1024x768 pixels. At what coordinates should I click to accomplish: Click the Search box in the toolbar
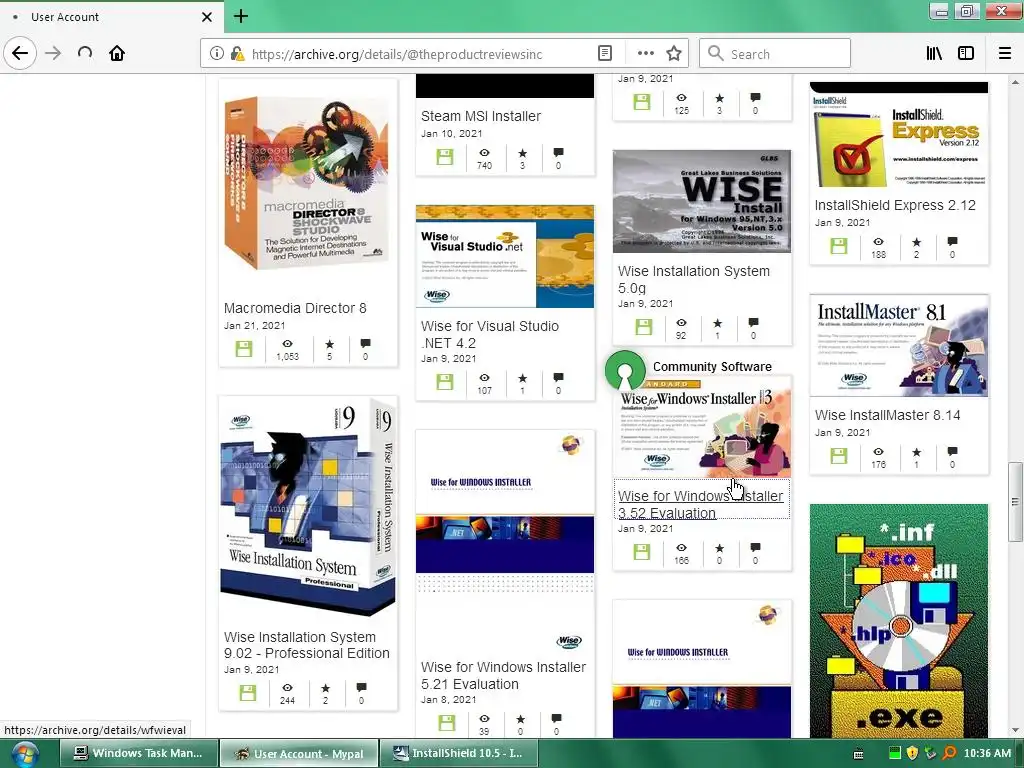click(x=775, y=54)
